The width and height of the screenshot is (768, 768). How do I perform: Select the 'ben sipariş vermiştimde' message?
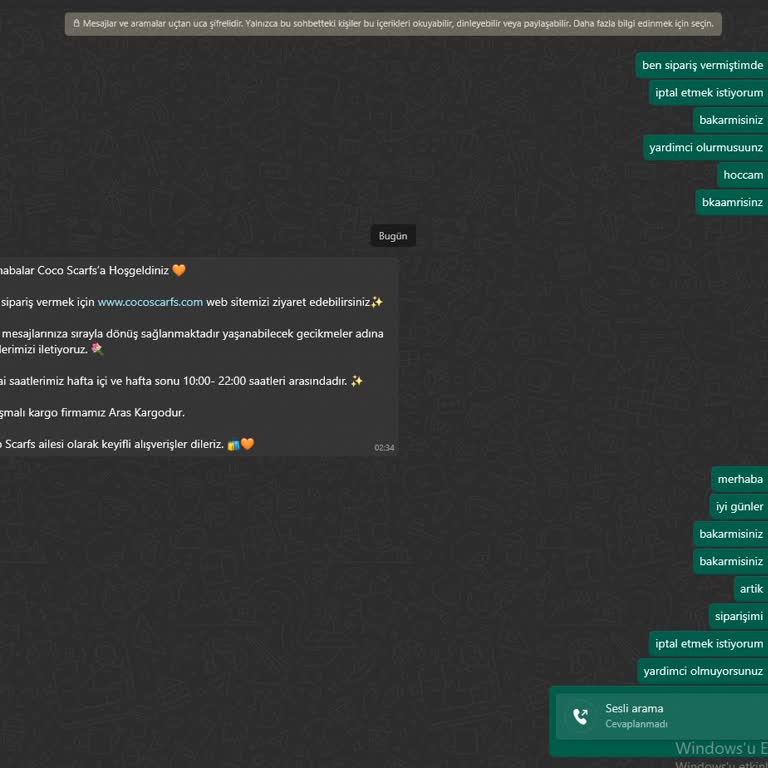point(702,65)
